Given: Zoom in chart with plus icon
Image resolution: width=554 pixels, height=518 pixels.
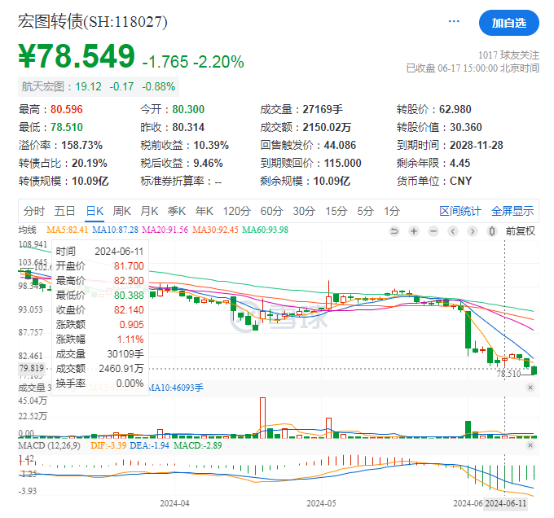Looking at the screenshot, I should tap(414, 231).
